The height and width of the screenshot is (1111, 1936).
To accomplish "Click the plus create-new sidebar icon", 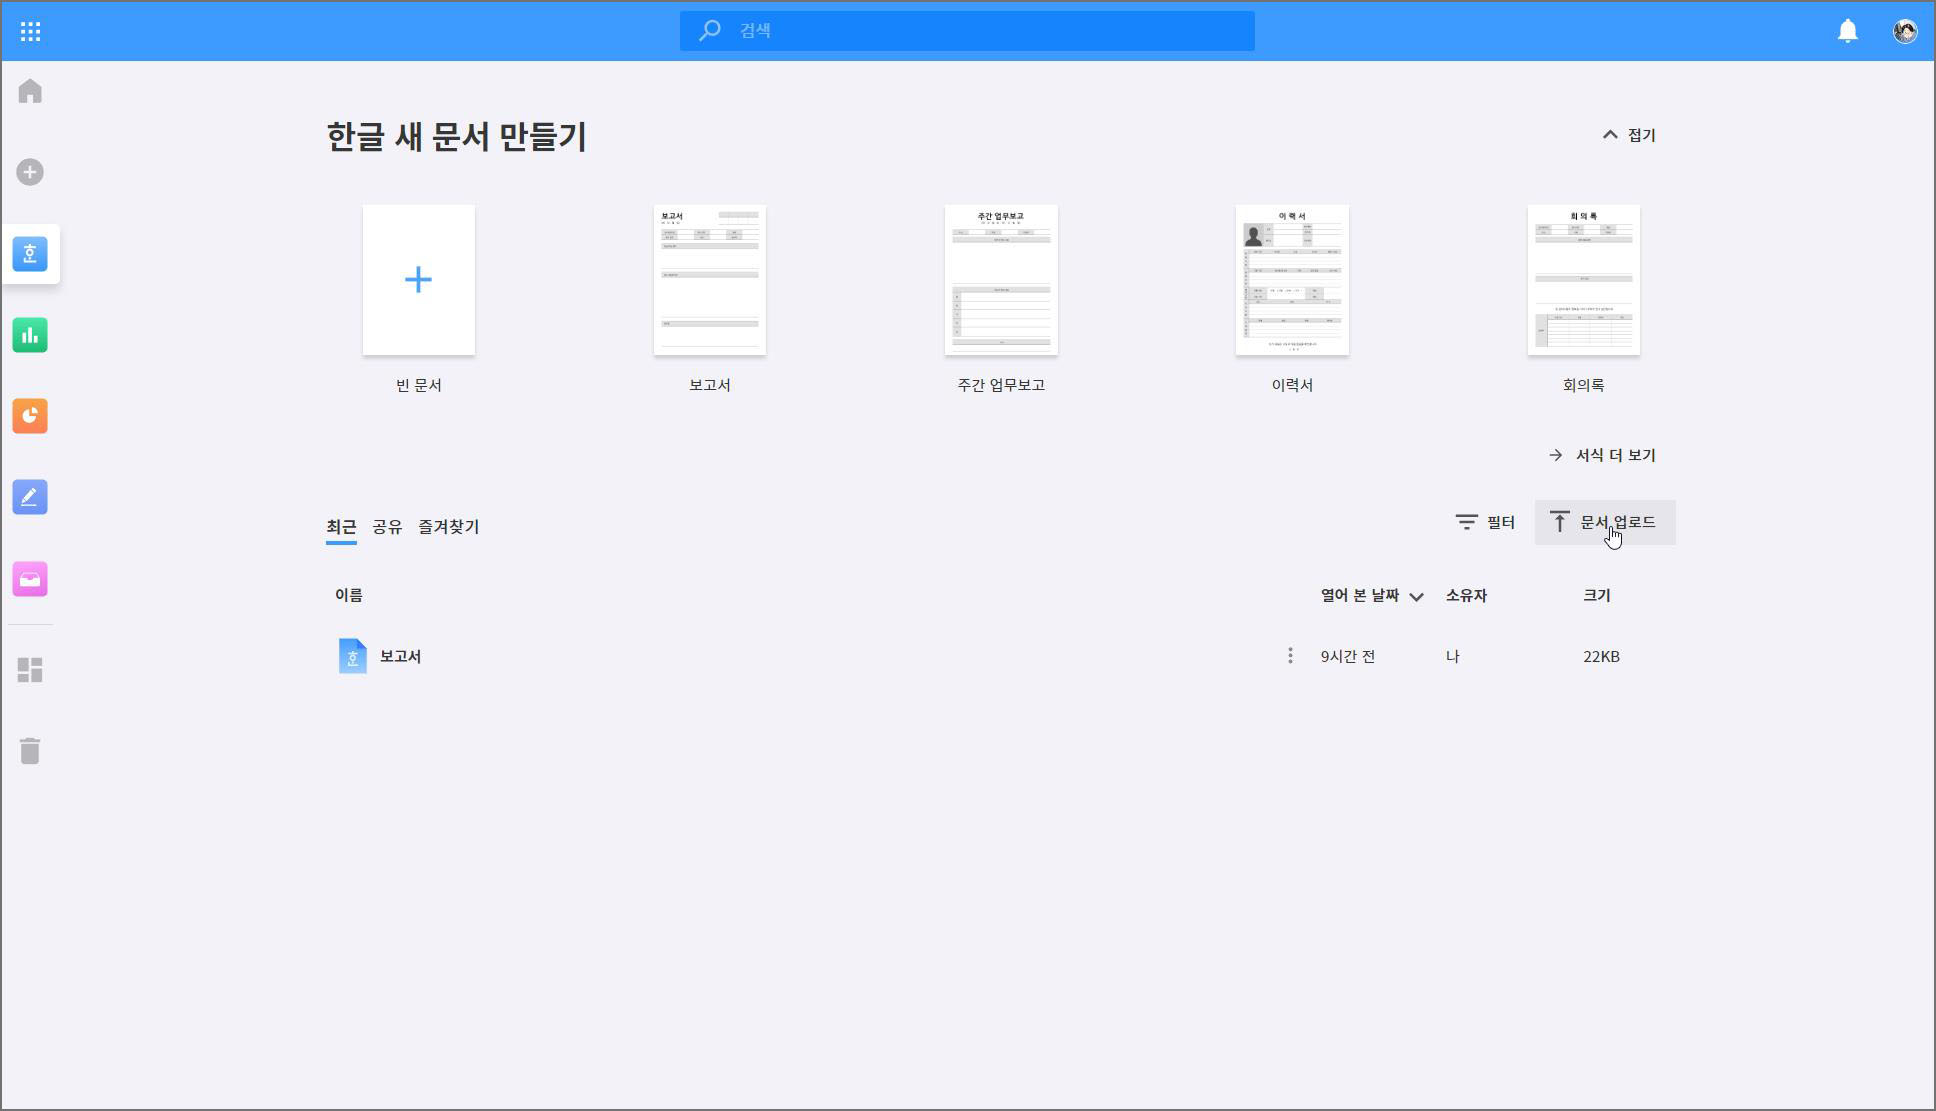I will click(x=30, y=172).
